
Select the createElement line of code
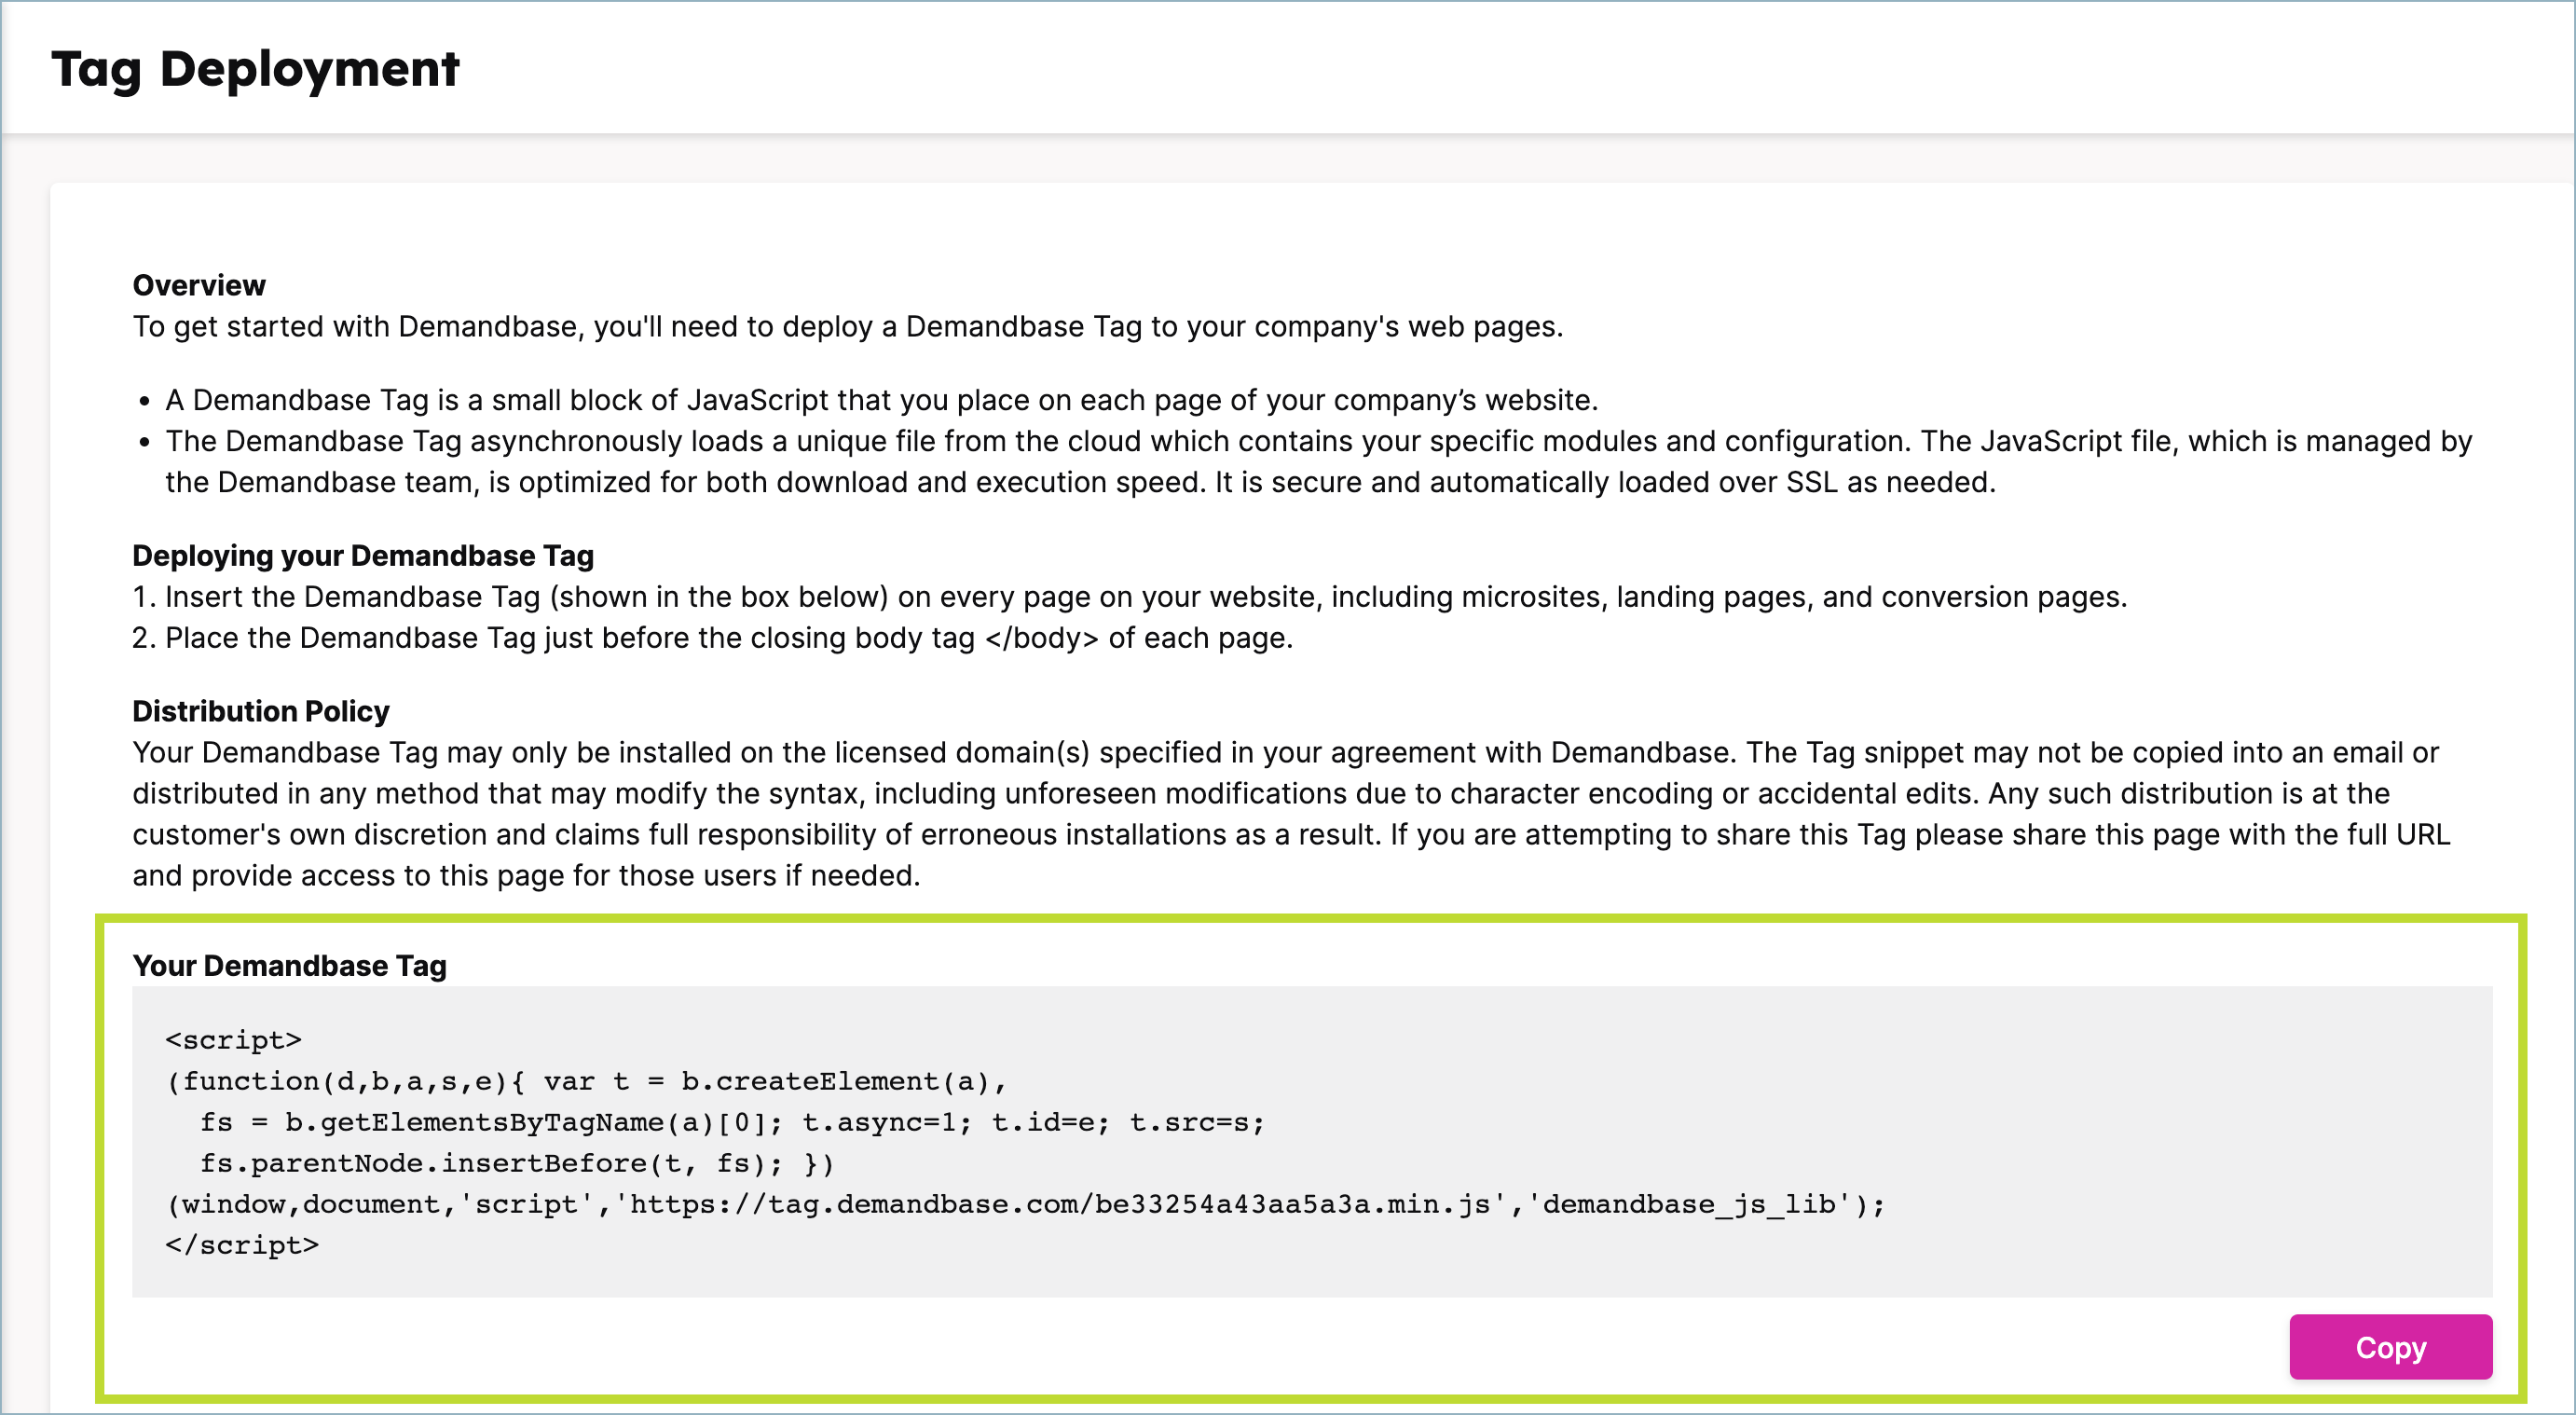pos(588,1080)
